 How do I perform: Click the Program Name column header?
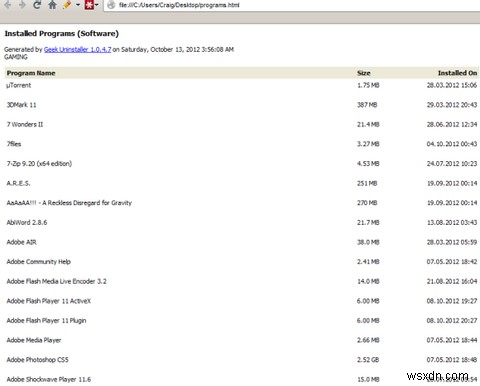click(x=31, y=73)
